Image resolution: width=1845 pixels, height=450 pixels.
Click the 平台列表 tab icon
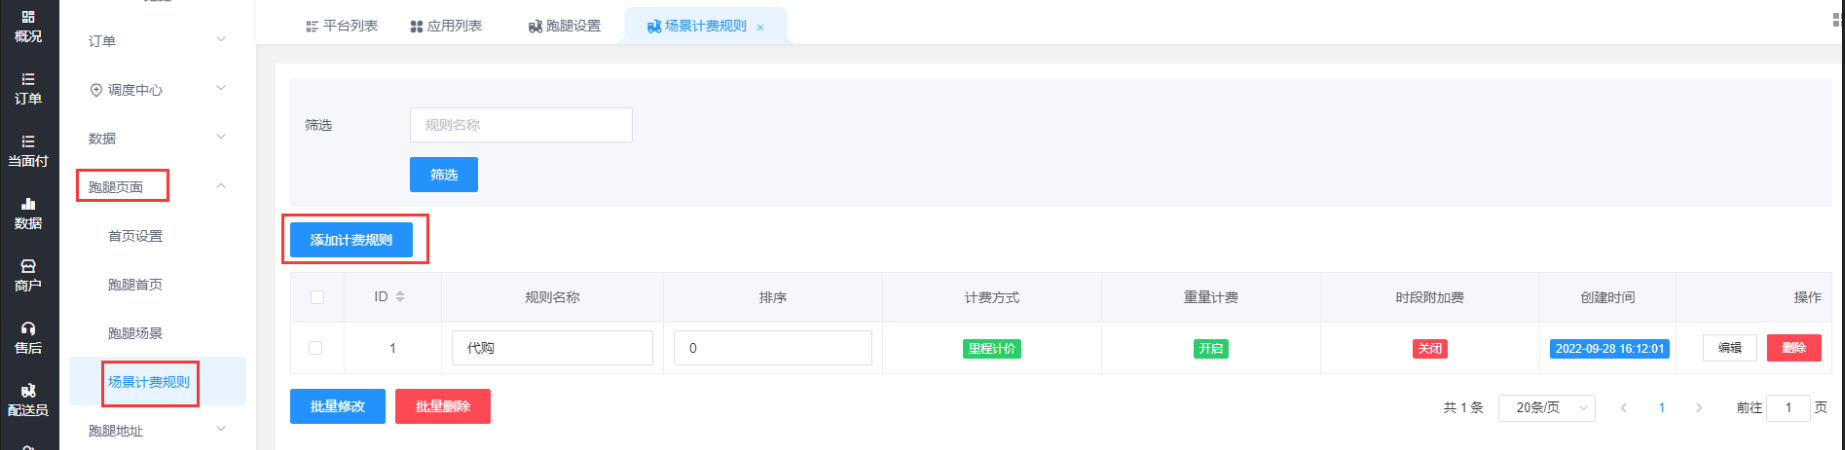point(312,26)
